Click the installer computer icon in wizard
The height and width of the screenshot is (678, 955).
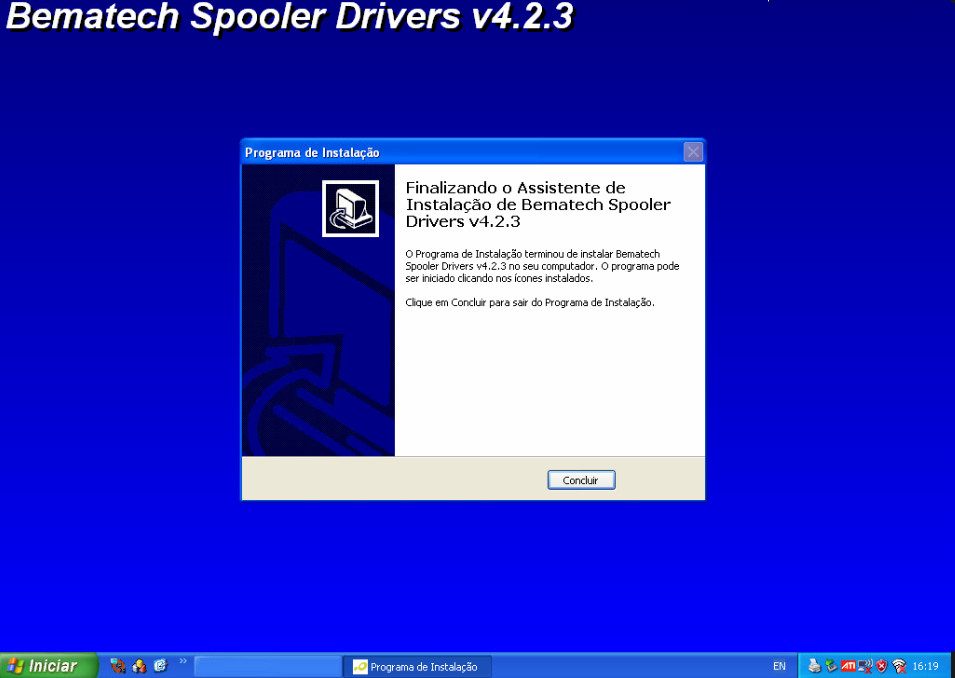tap(350, 208)
